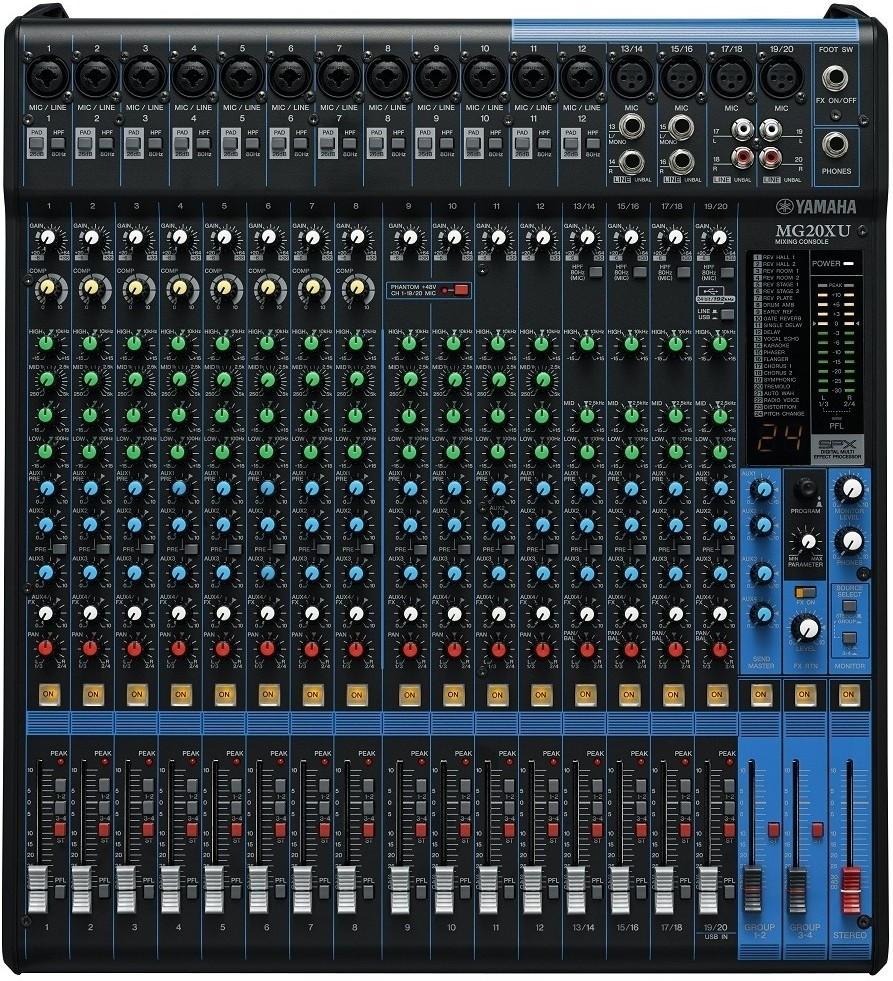Image resolution: width=893 pixels, height=981 pixels.
Task: Select the GROUP 3-4 monitor source
Action: 850,637
